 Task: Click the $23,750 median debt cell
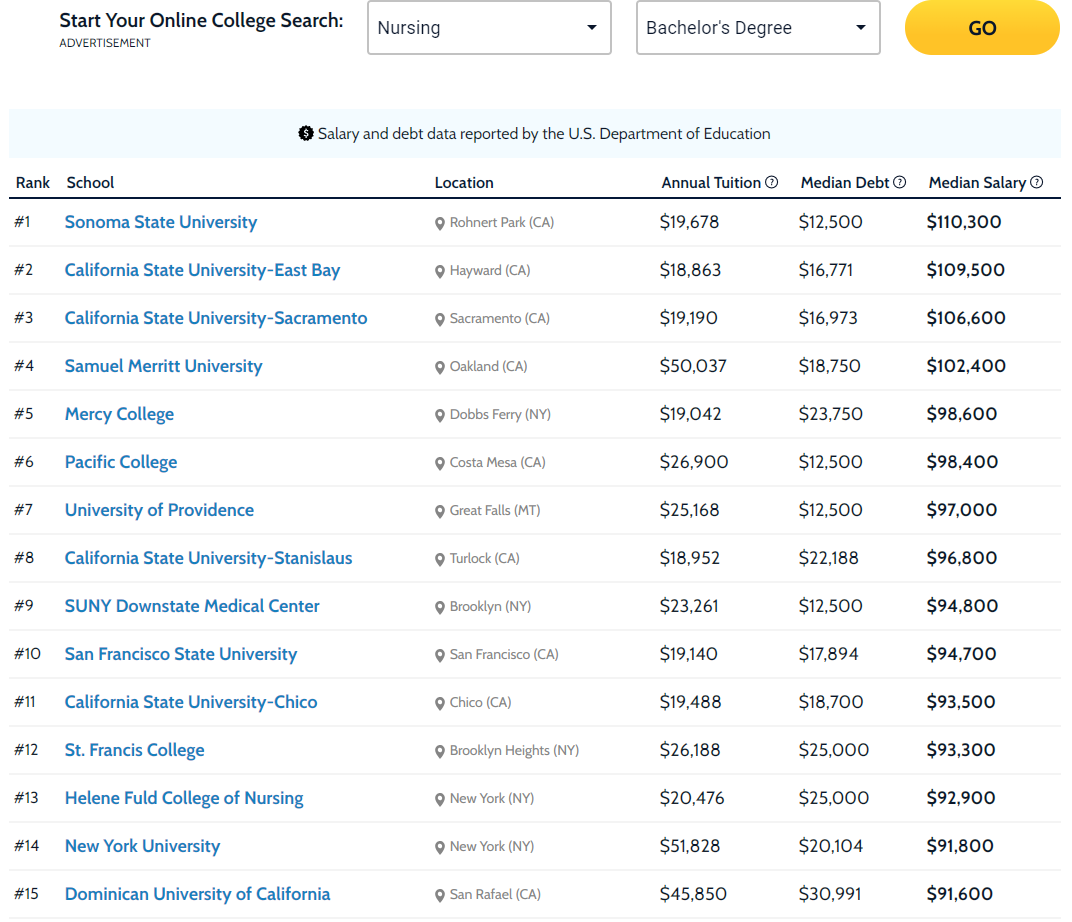pos(831,414)
